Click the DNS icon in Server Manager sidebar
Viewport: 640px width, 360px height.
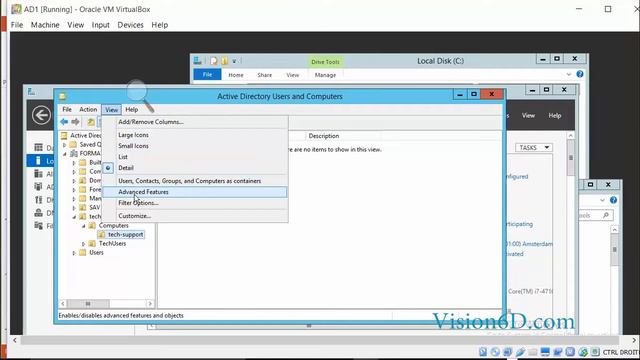point(39,213)
